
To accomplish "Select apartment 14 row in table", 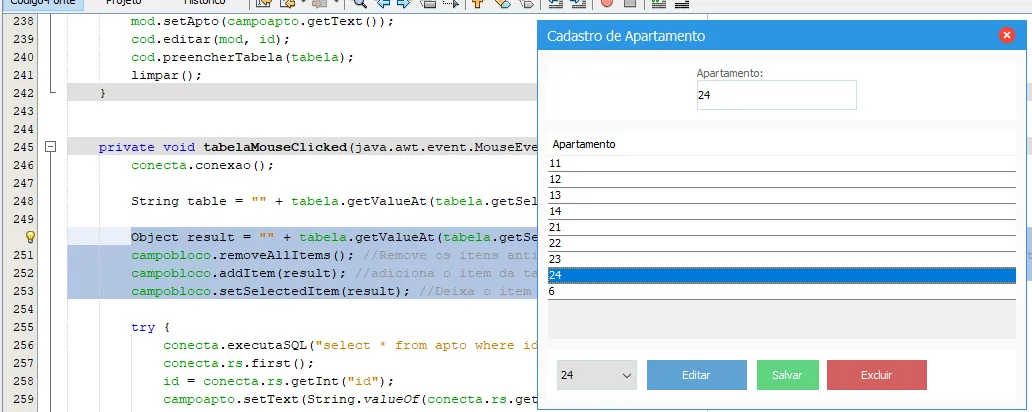I will click(780, 211).
